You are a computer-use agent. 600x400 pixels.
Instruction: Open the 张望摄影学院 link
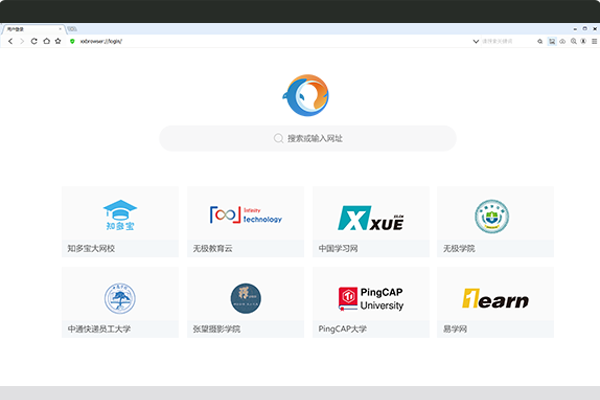(x=217, y=329)
